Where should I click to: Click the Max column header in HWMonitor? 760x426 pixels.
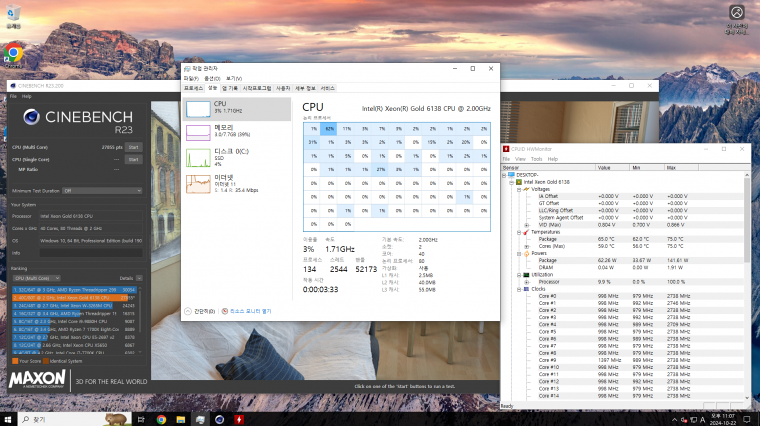[x=681, y=168]
